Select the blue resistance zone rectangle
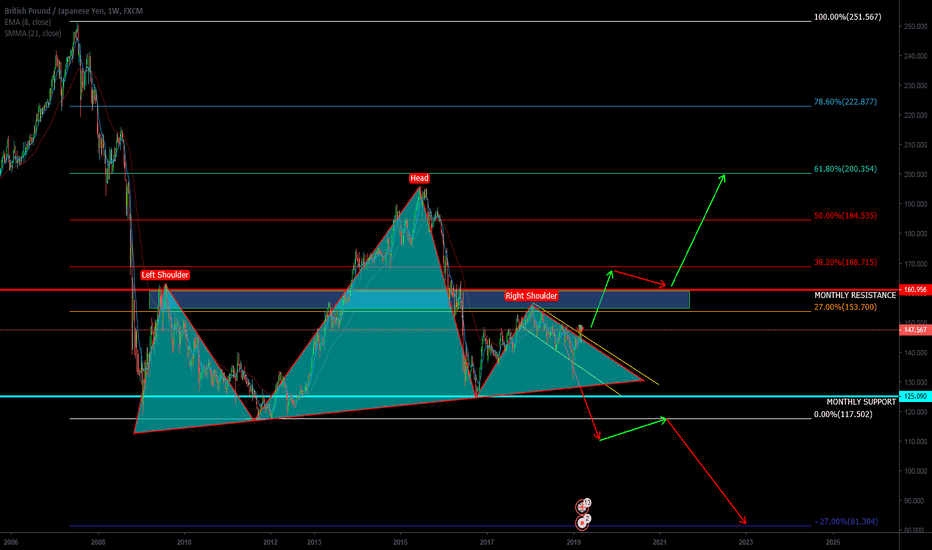Screen dimensions: 932x550 tap(419, 299)
